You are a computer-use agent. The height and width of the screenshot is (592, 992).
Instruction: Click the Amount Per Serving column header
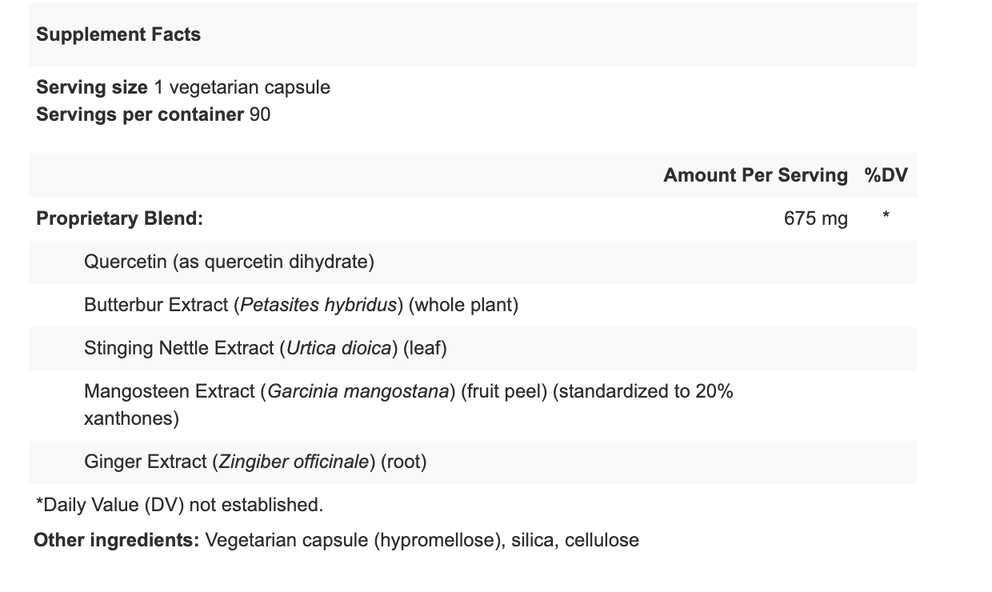[x=755, y=175]
